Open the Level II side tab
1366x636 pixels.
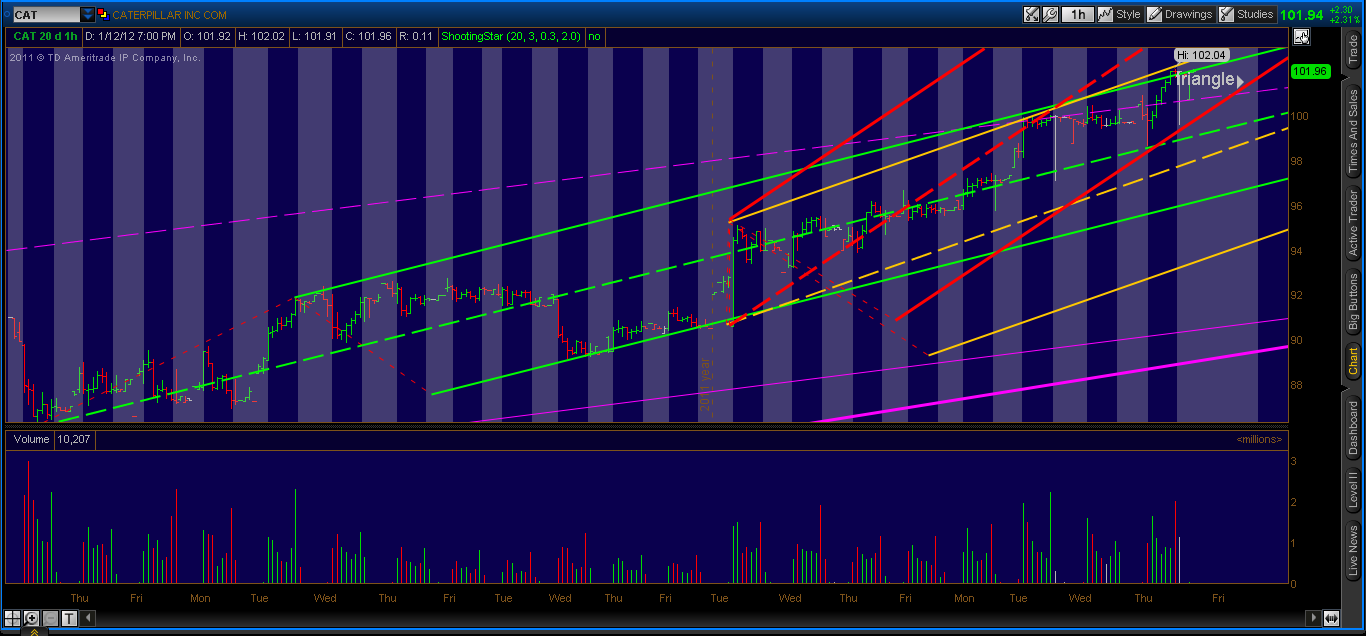pyautogui.click(x=1353, y=491)
